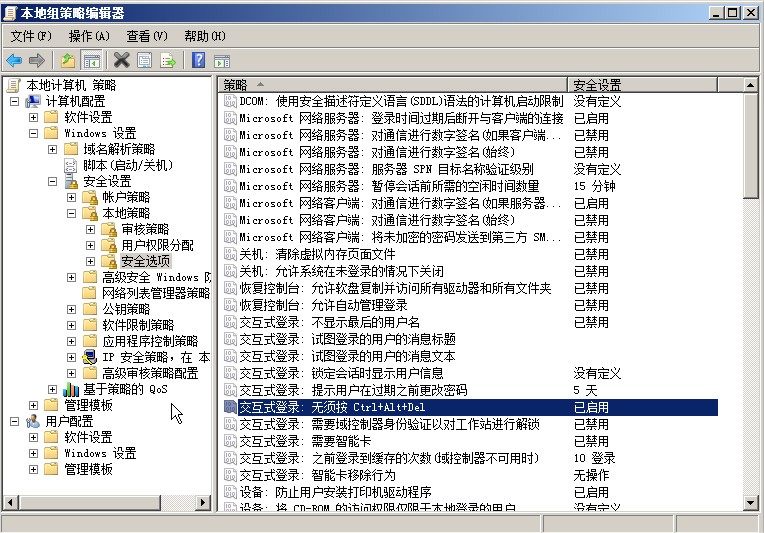The image size is (764, 533).
Task: Click the Export list toolbar icon
Action: [x=169, y=60]
